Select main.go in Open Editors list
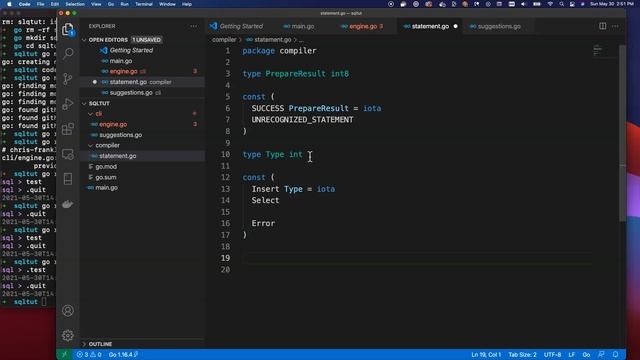This screenshot has width=640, height=360. click(x=142, y=61)
